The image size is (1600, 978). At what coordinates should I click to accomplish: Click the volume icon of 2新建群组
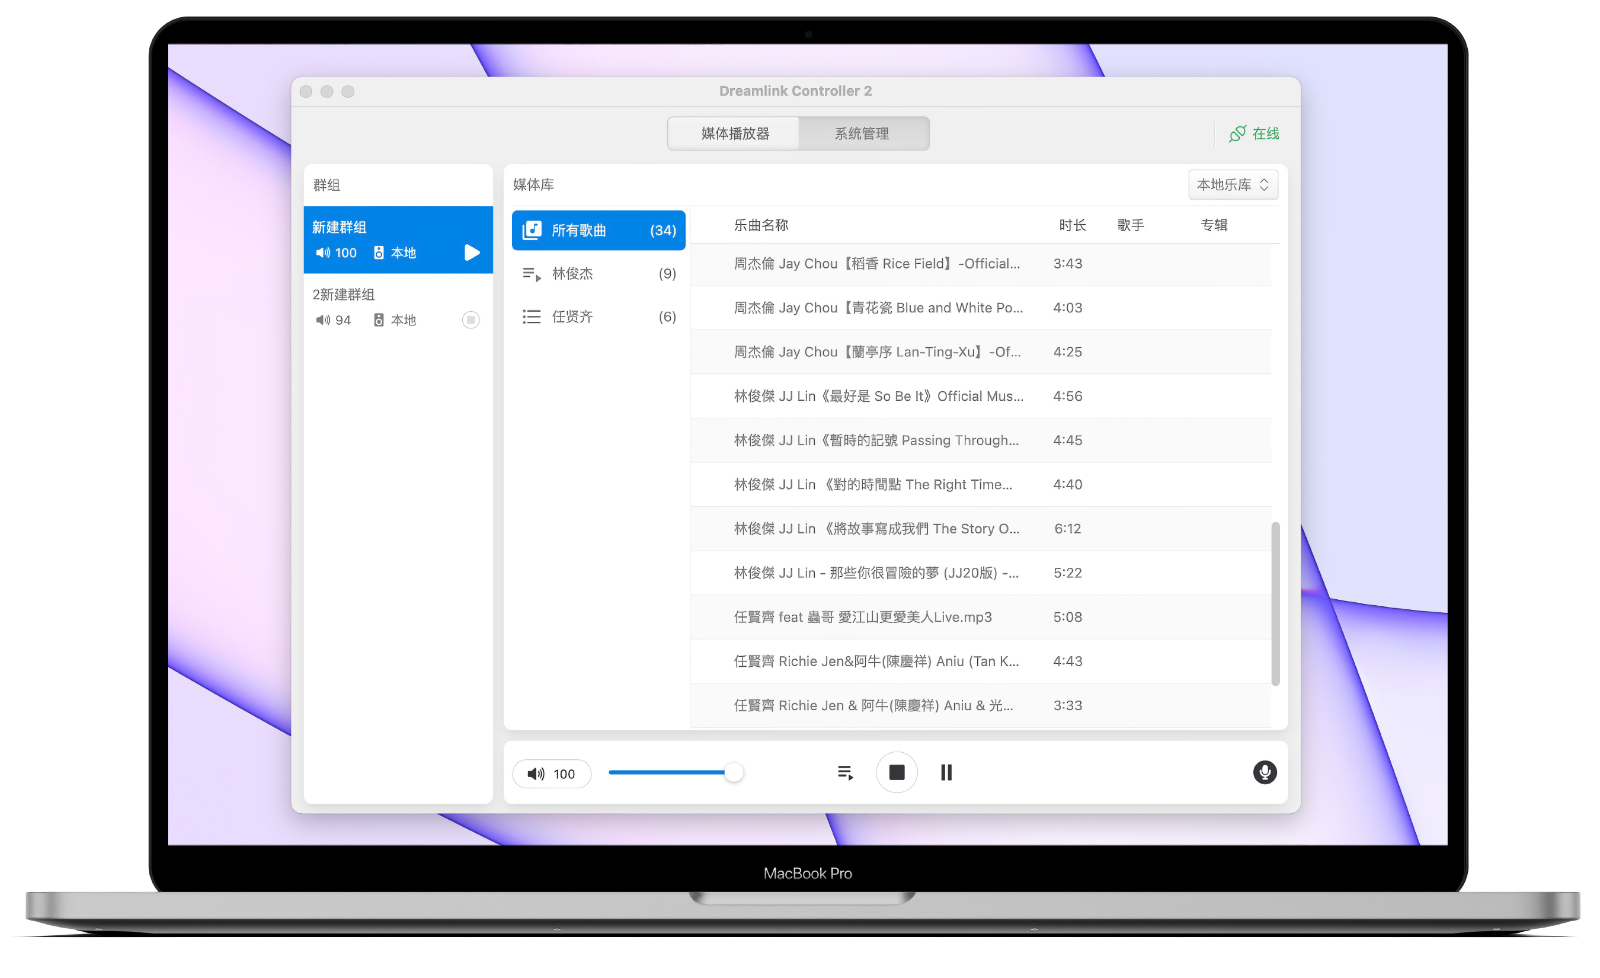coord(323,320)
